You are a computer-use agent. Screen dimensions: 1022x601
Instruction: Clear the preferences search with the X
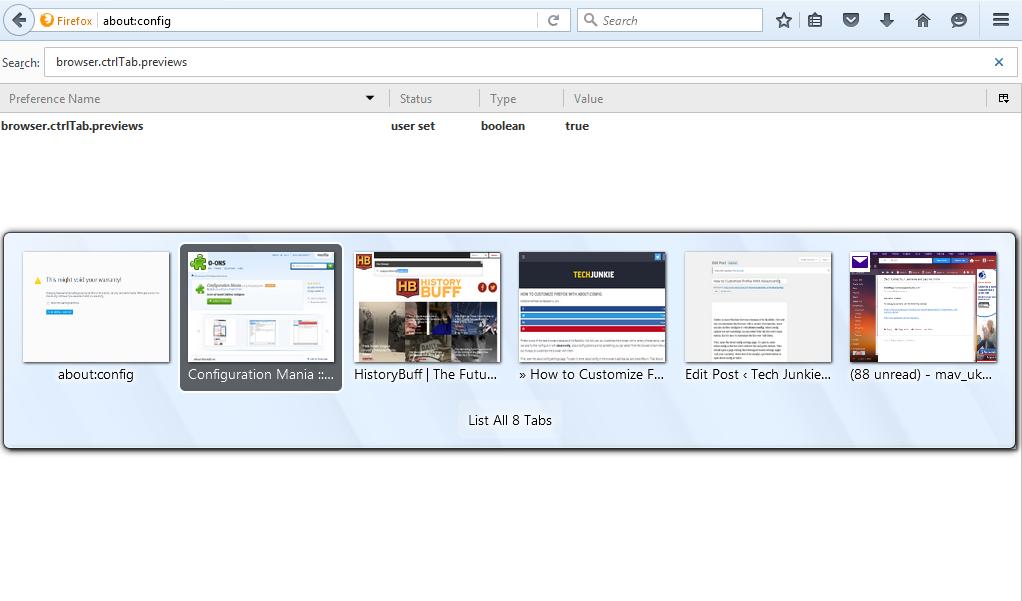click(x=998, y=62)
